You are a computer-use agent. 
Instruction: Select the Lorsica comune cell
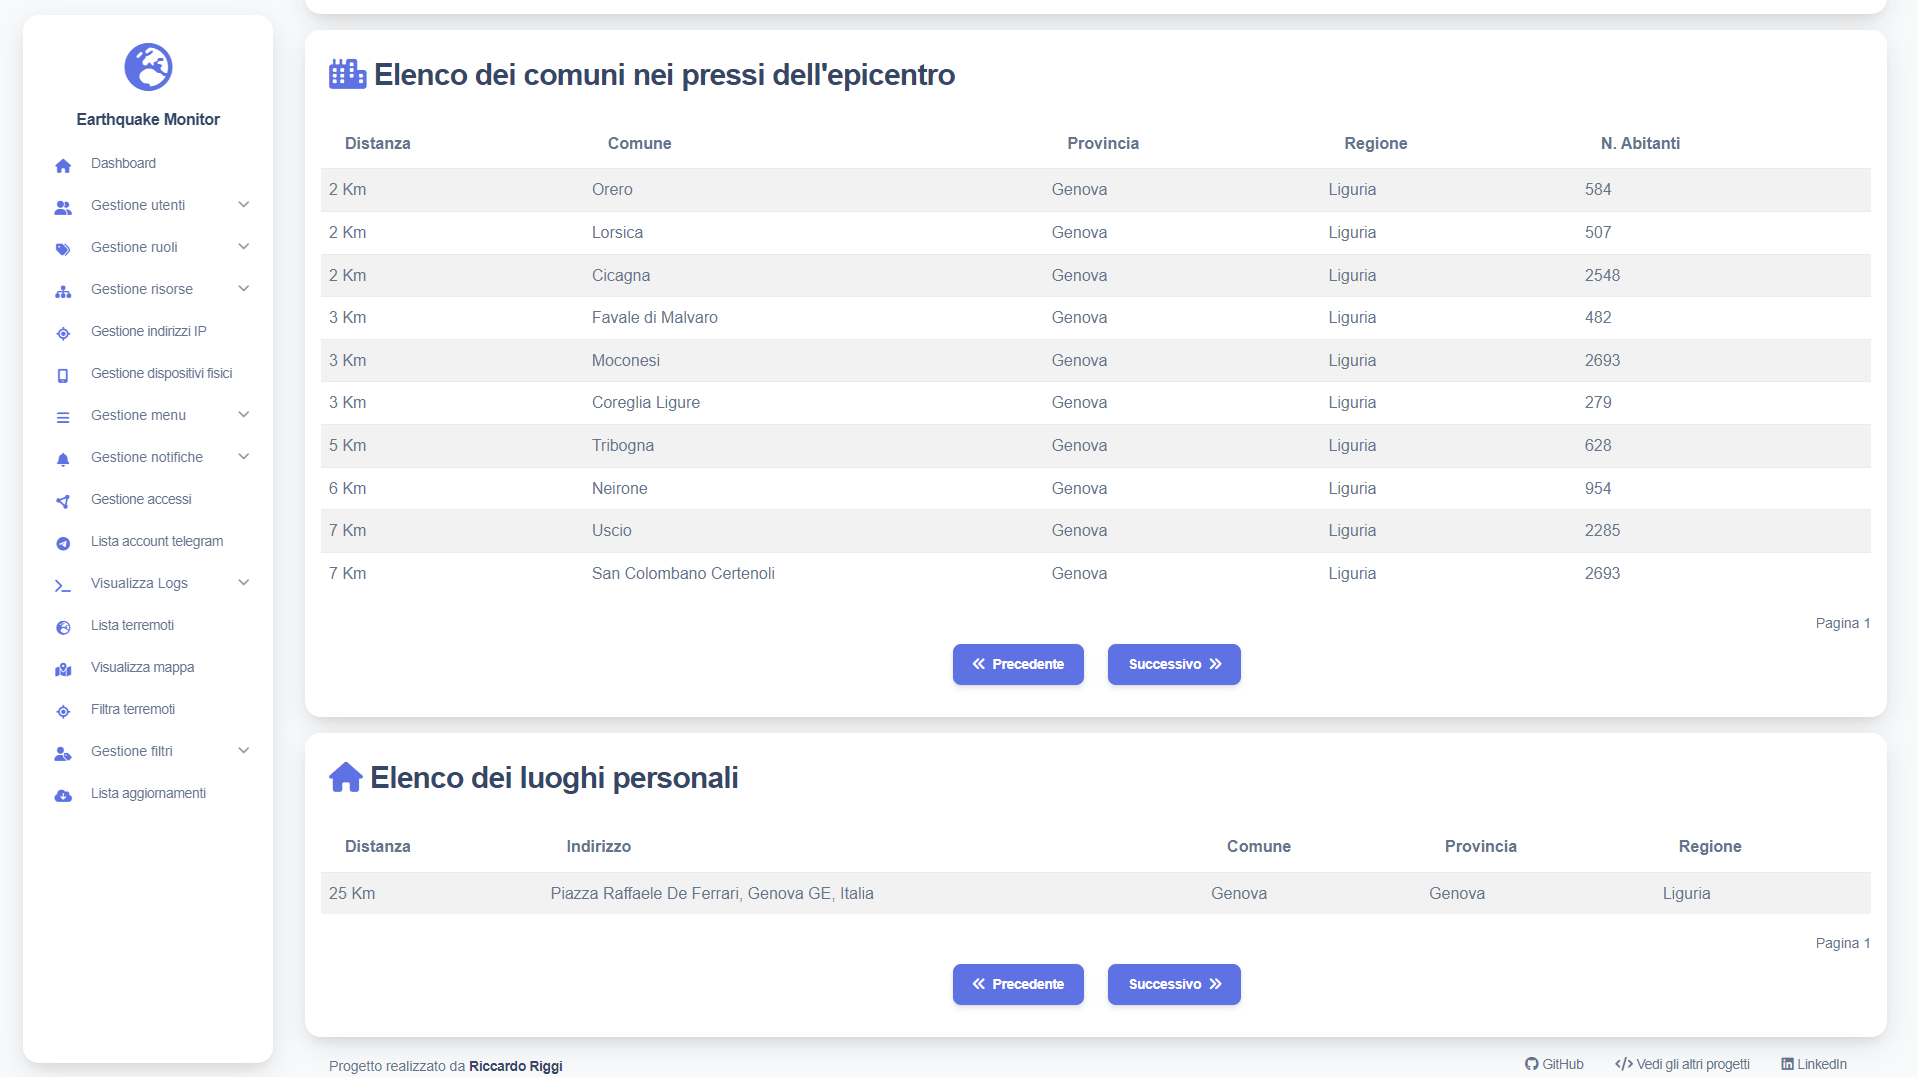click(617, 232)
